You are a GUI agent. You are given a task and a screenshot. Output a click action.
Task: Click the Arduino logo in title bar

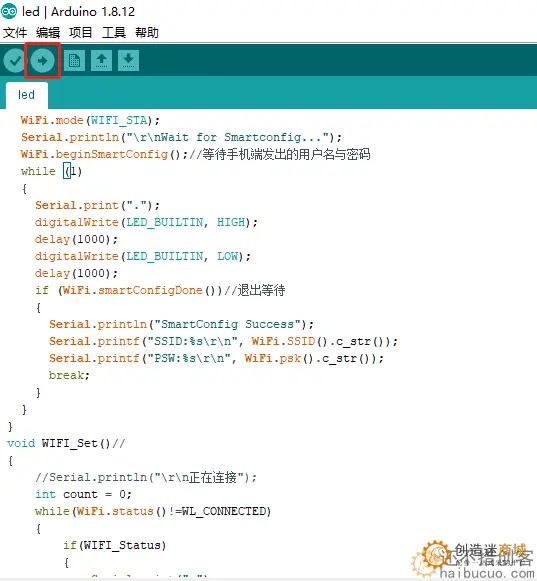(9, 11)
